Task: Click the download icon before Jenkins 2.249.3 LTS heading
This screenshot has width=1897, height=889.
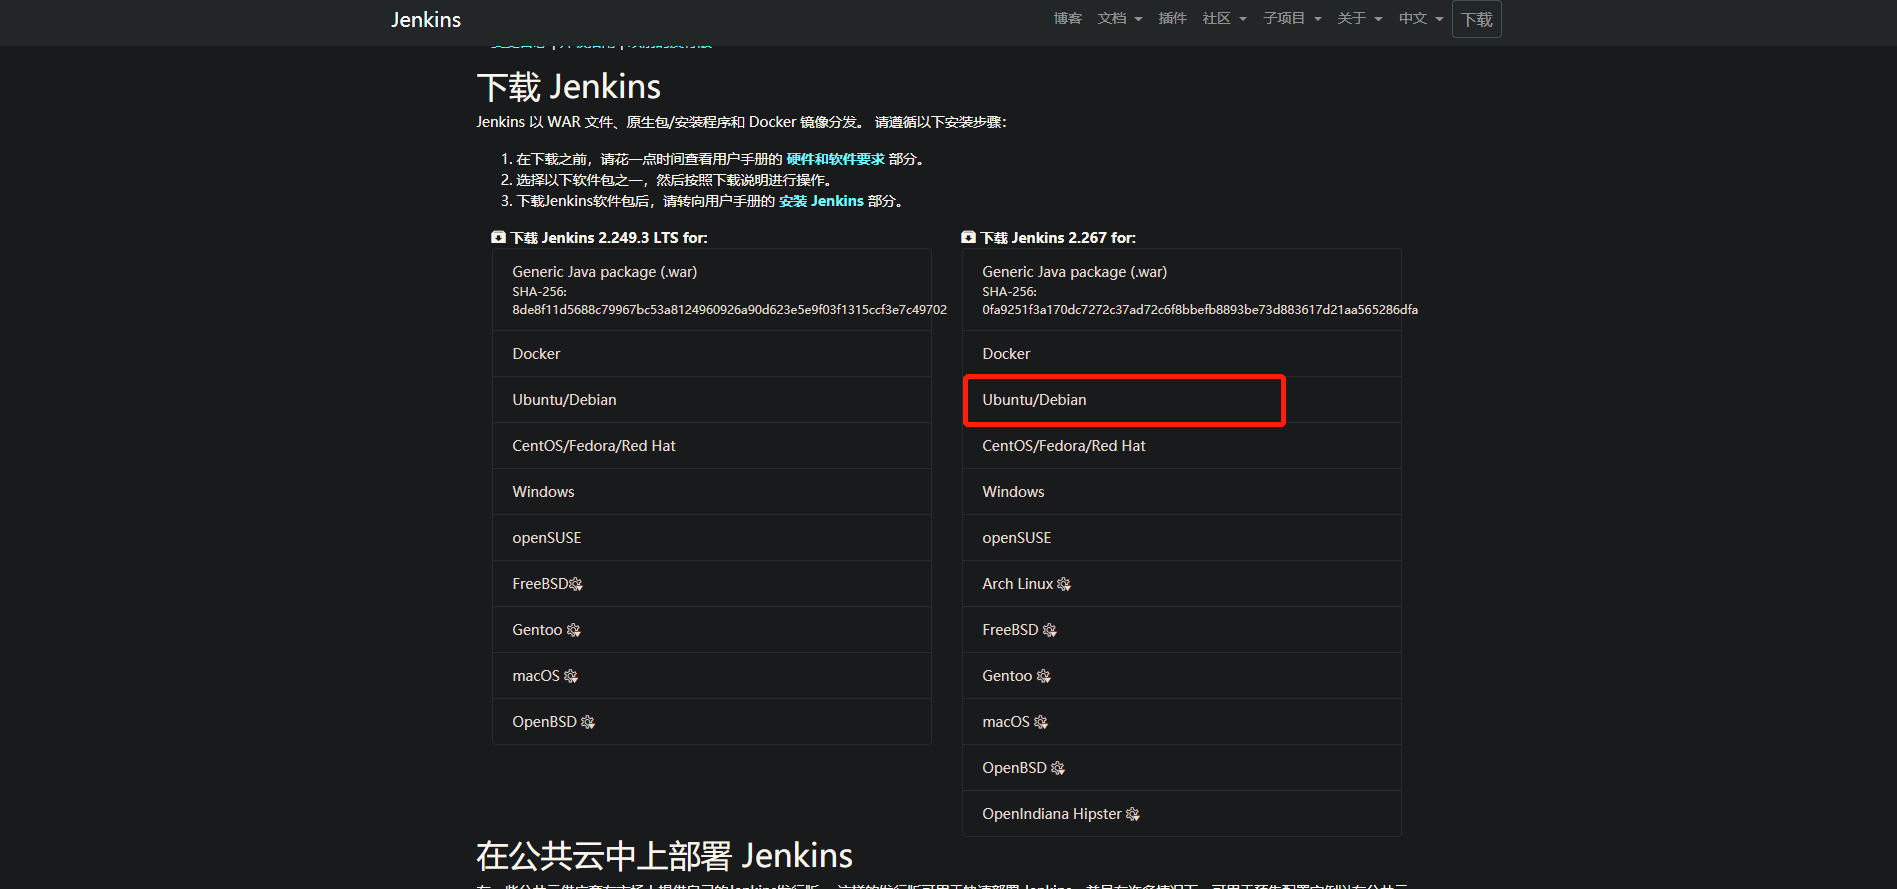Action: [498, 237]
